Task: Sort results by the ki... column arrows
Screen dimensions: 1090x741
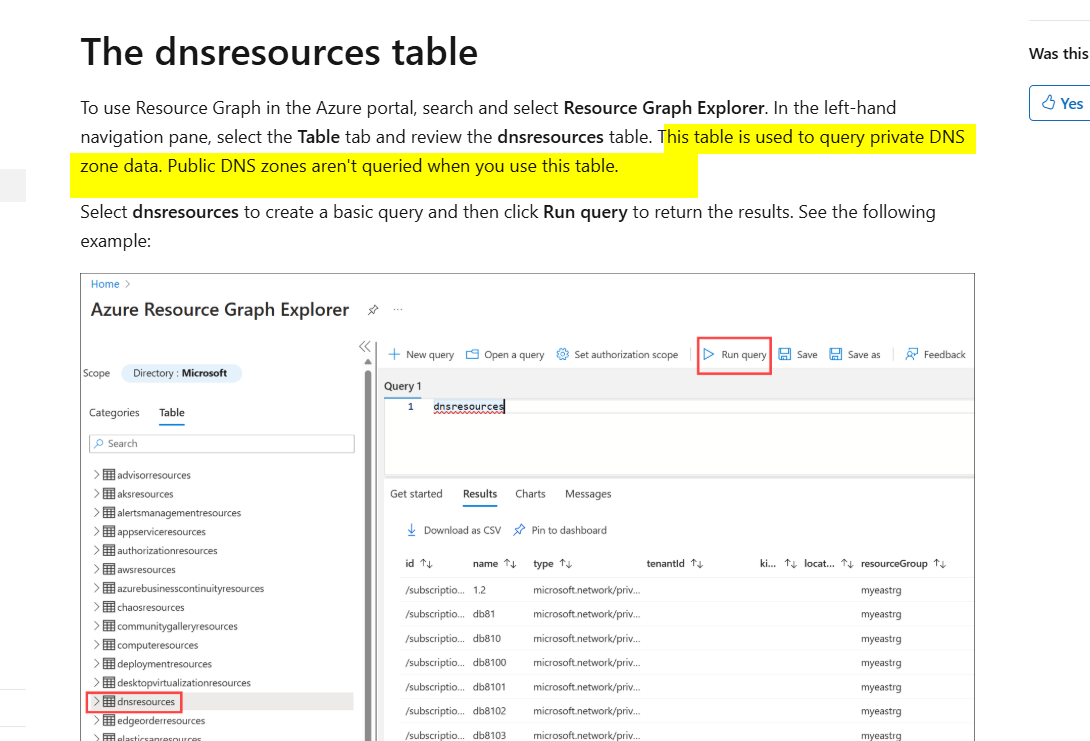Action: tap(790, 564)
